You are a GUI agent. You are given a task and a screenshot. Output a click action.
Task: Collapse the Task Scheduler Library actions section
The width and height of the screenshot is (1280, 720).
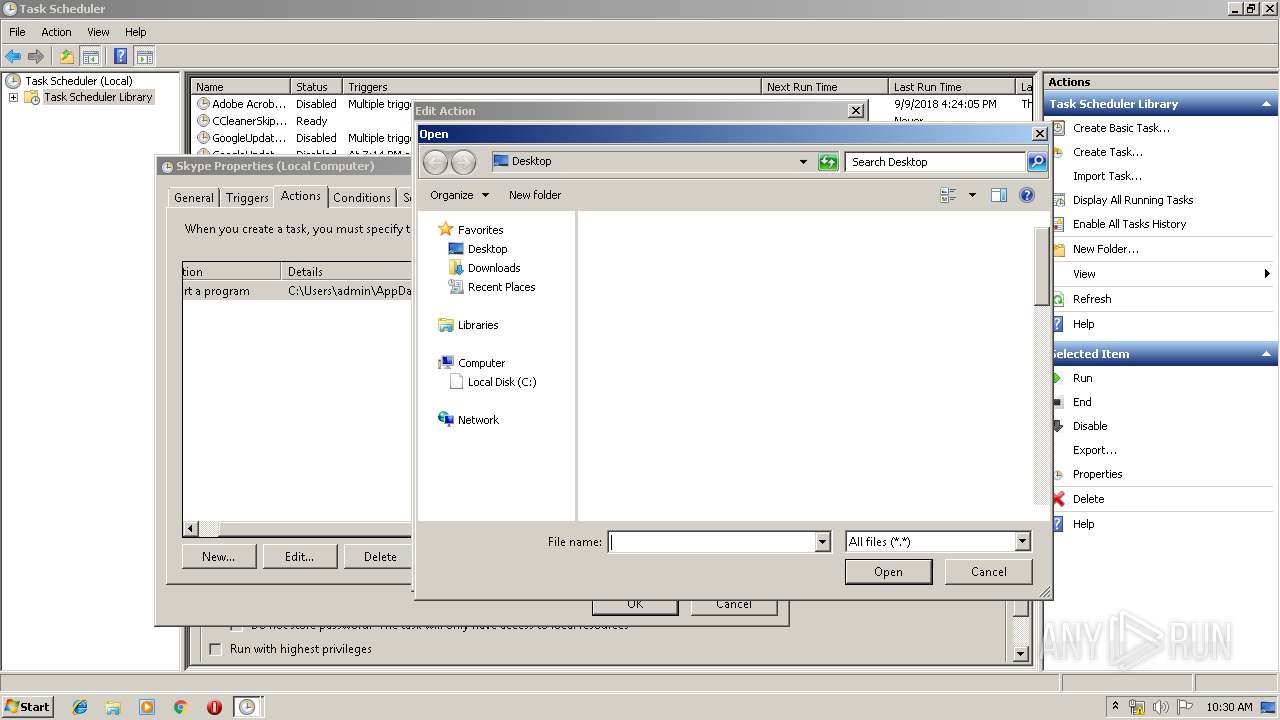[x=1267, y=104]
